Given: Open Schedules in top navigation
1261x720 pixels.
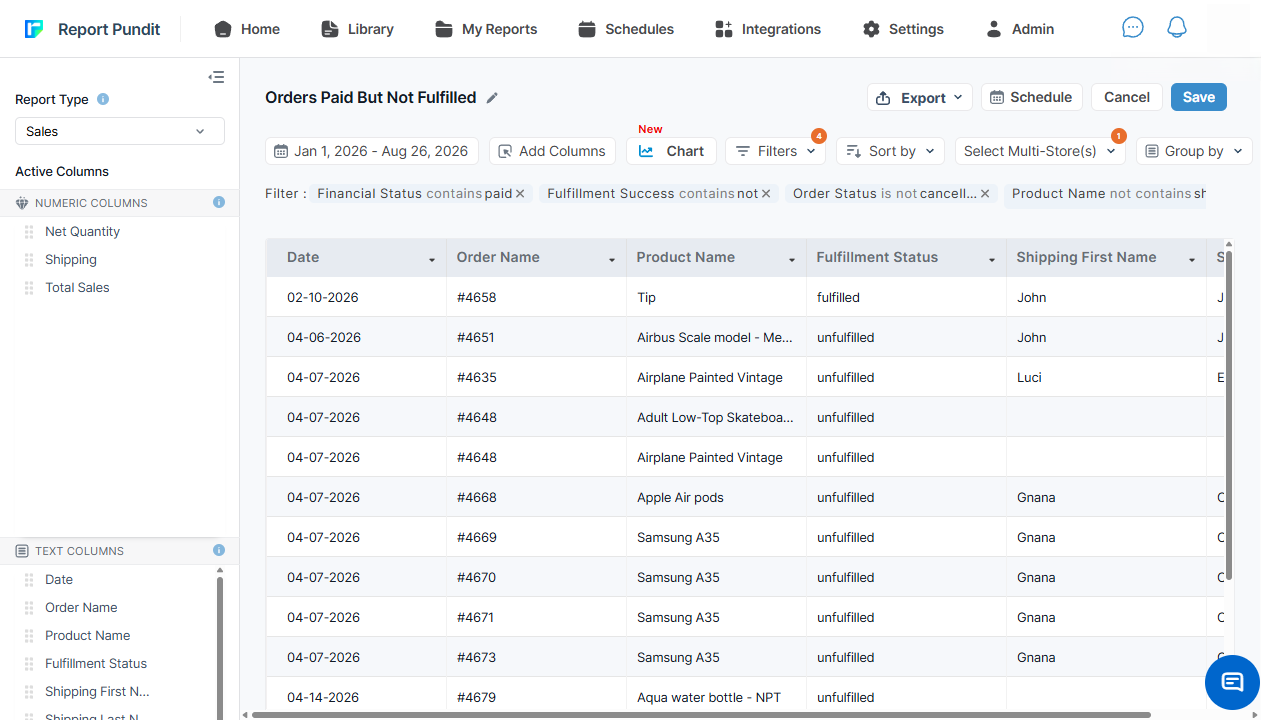Looking at the screenshot, I should click(x=626, y=29).
